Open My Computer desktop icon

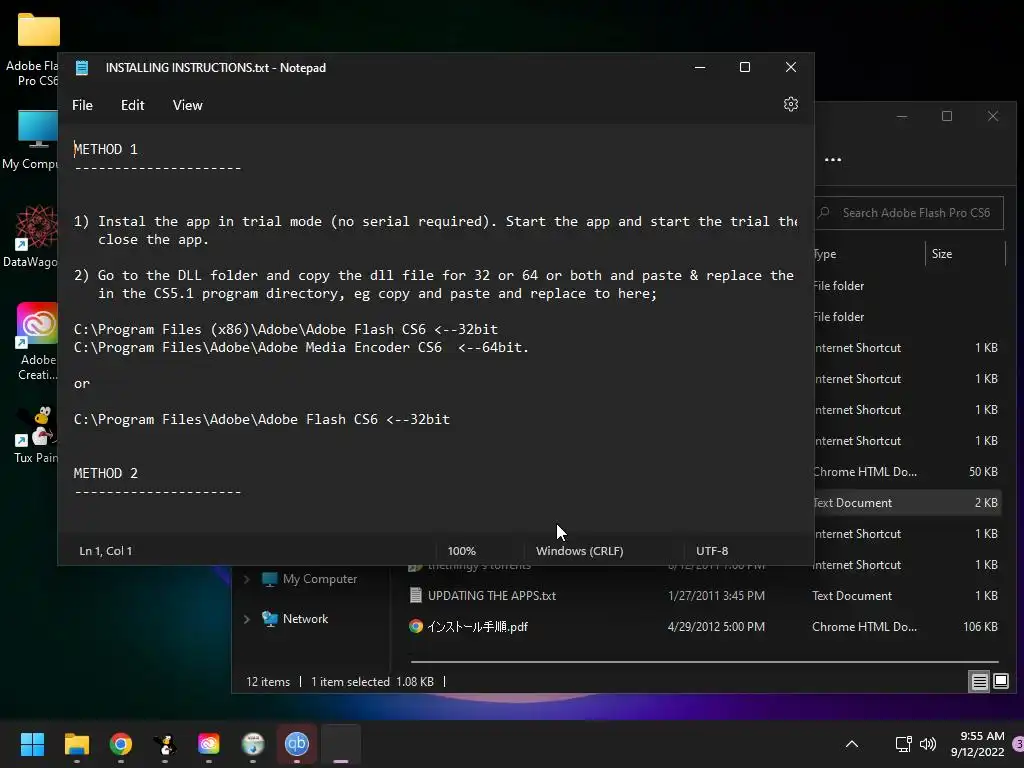[x=33, y=140]
